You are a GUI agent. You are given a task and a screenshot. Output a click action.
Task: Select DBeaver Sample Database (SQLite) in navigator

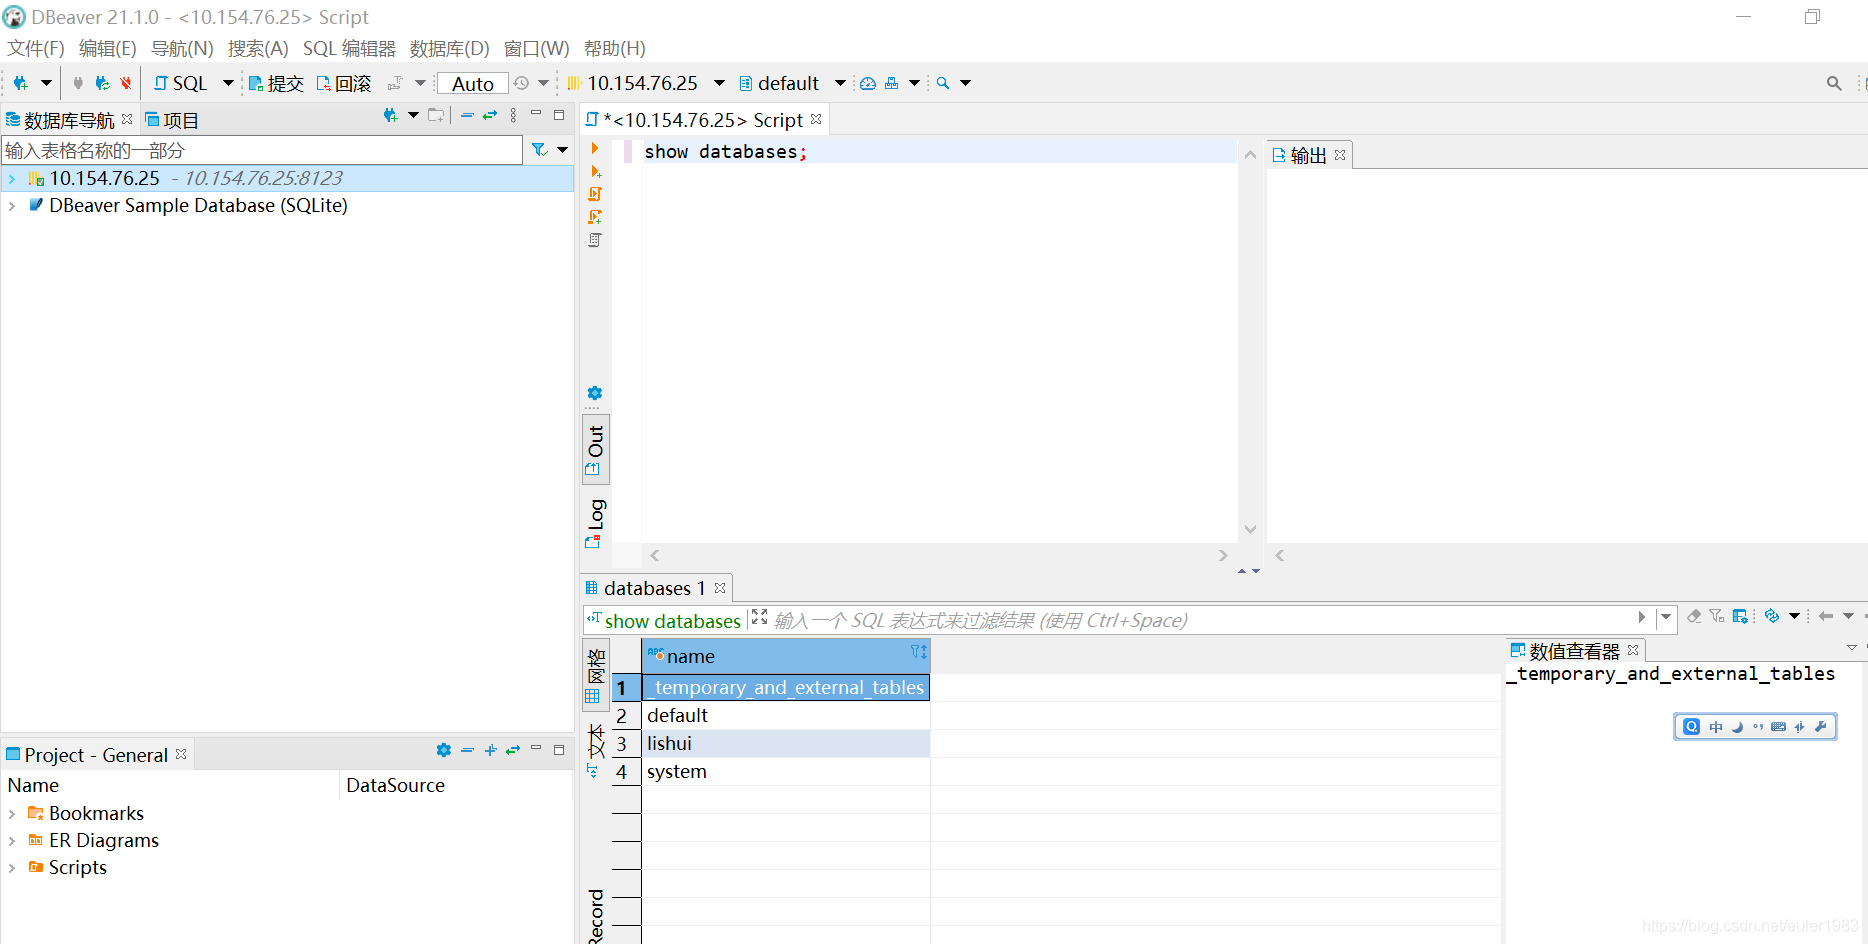(x=198, y=205)
